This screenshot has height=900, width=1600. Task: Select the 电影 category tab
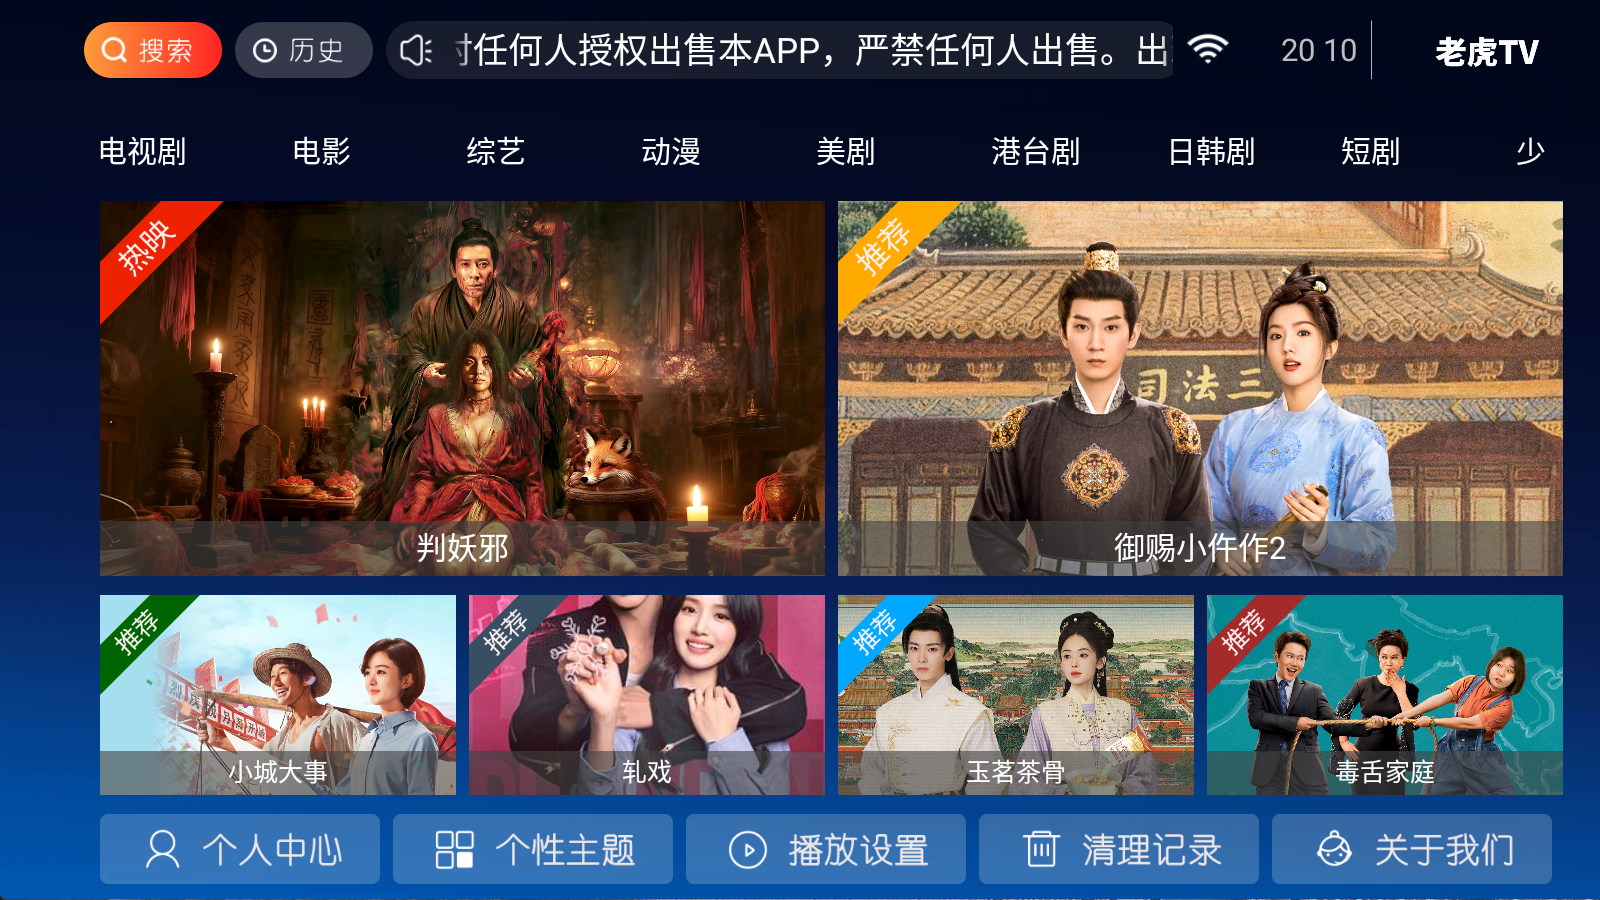321,152
